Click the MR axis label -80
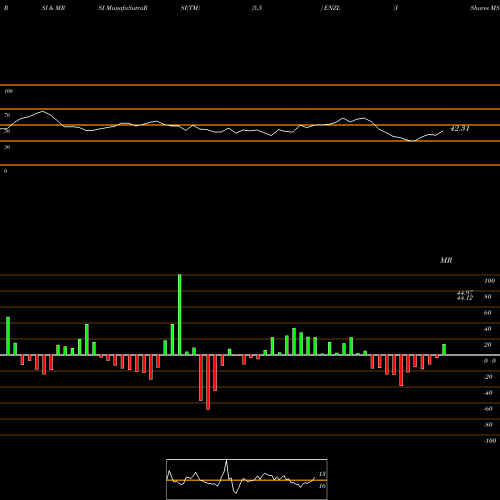This screenshot has width=500, height=500. (x=488, y=425)
